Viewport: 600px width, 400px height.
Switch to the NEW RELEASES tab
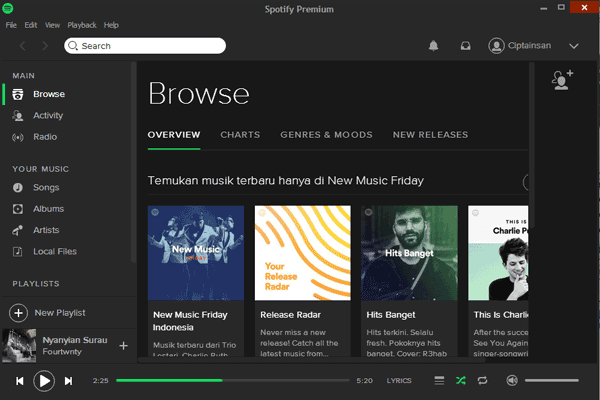coord(430,135)
